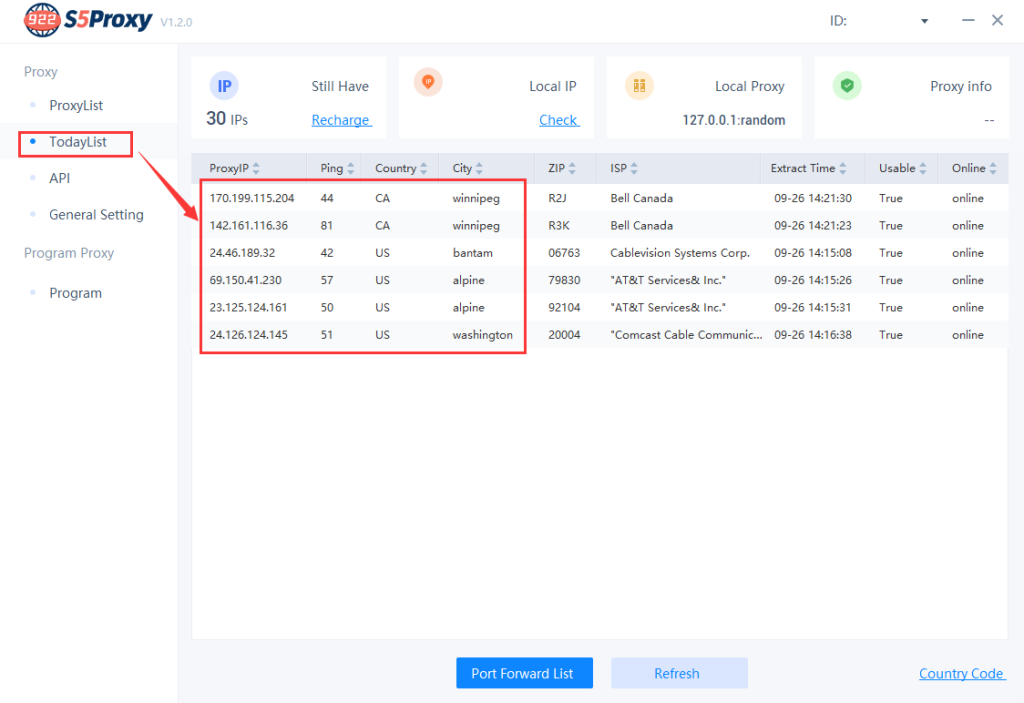
Task: Select TodayList in the sidebar
Action: tap(78, 142)
